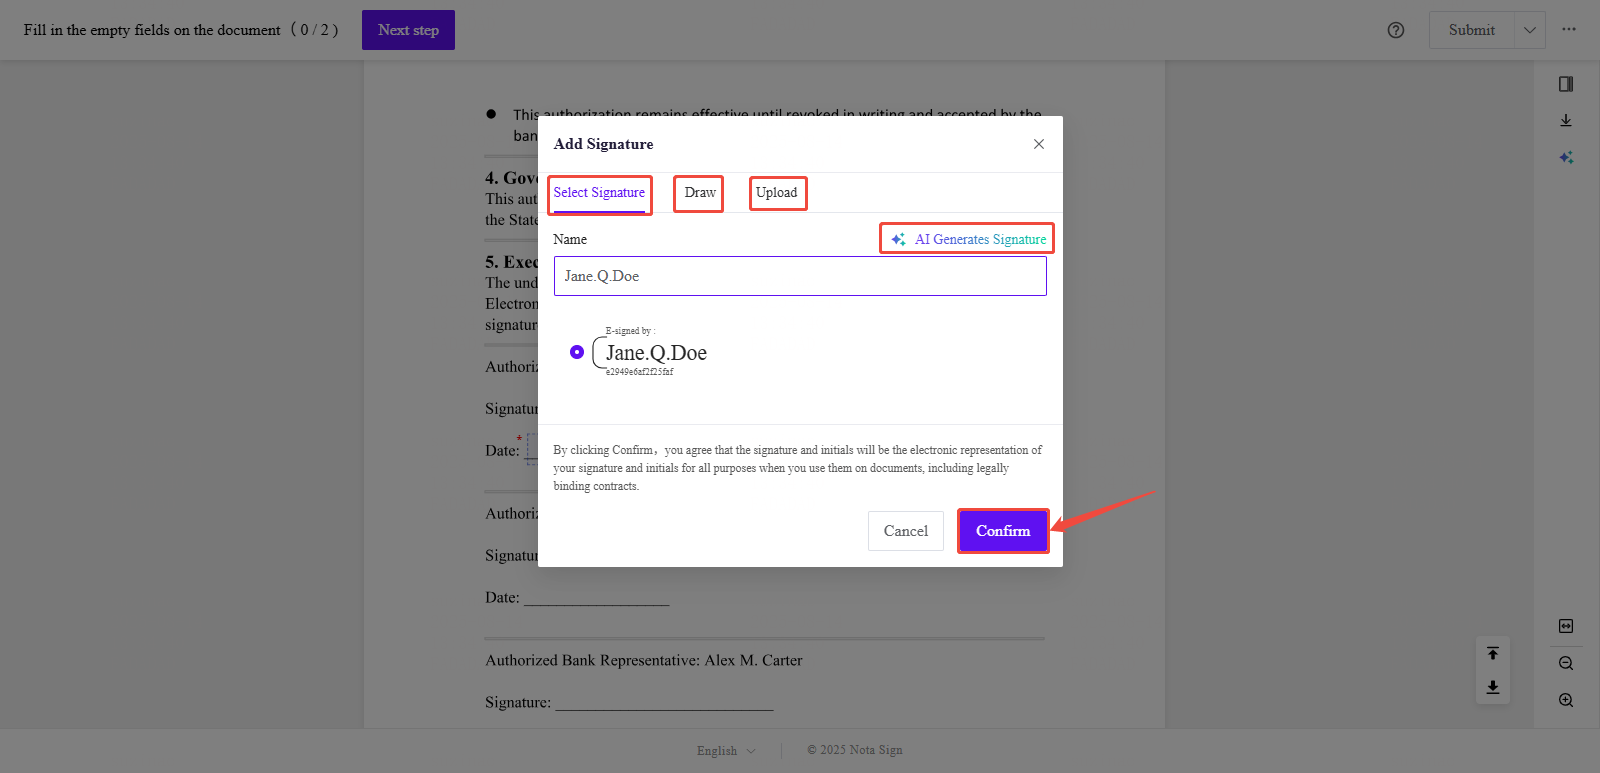Screen dimensions: 1600x773
Task: Select the Jane.Q.Doe signature radio button
Action: (x=577, y=352)
